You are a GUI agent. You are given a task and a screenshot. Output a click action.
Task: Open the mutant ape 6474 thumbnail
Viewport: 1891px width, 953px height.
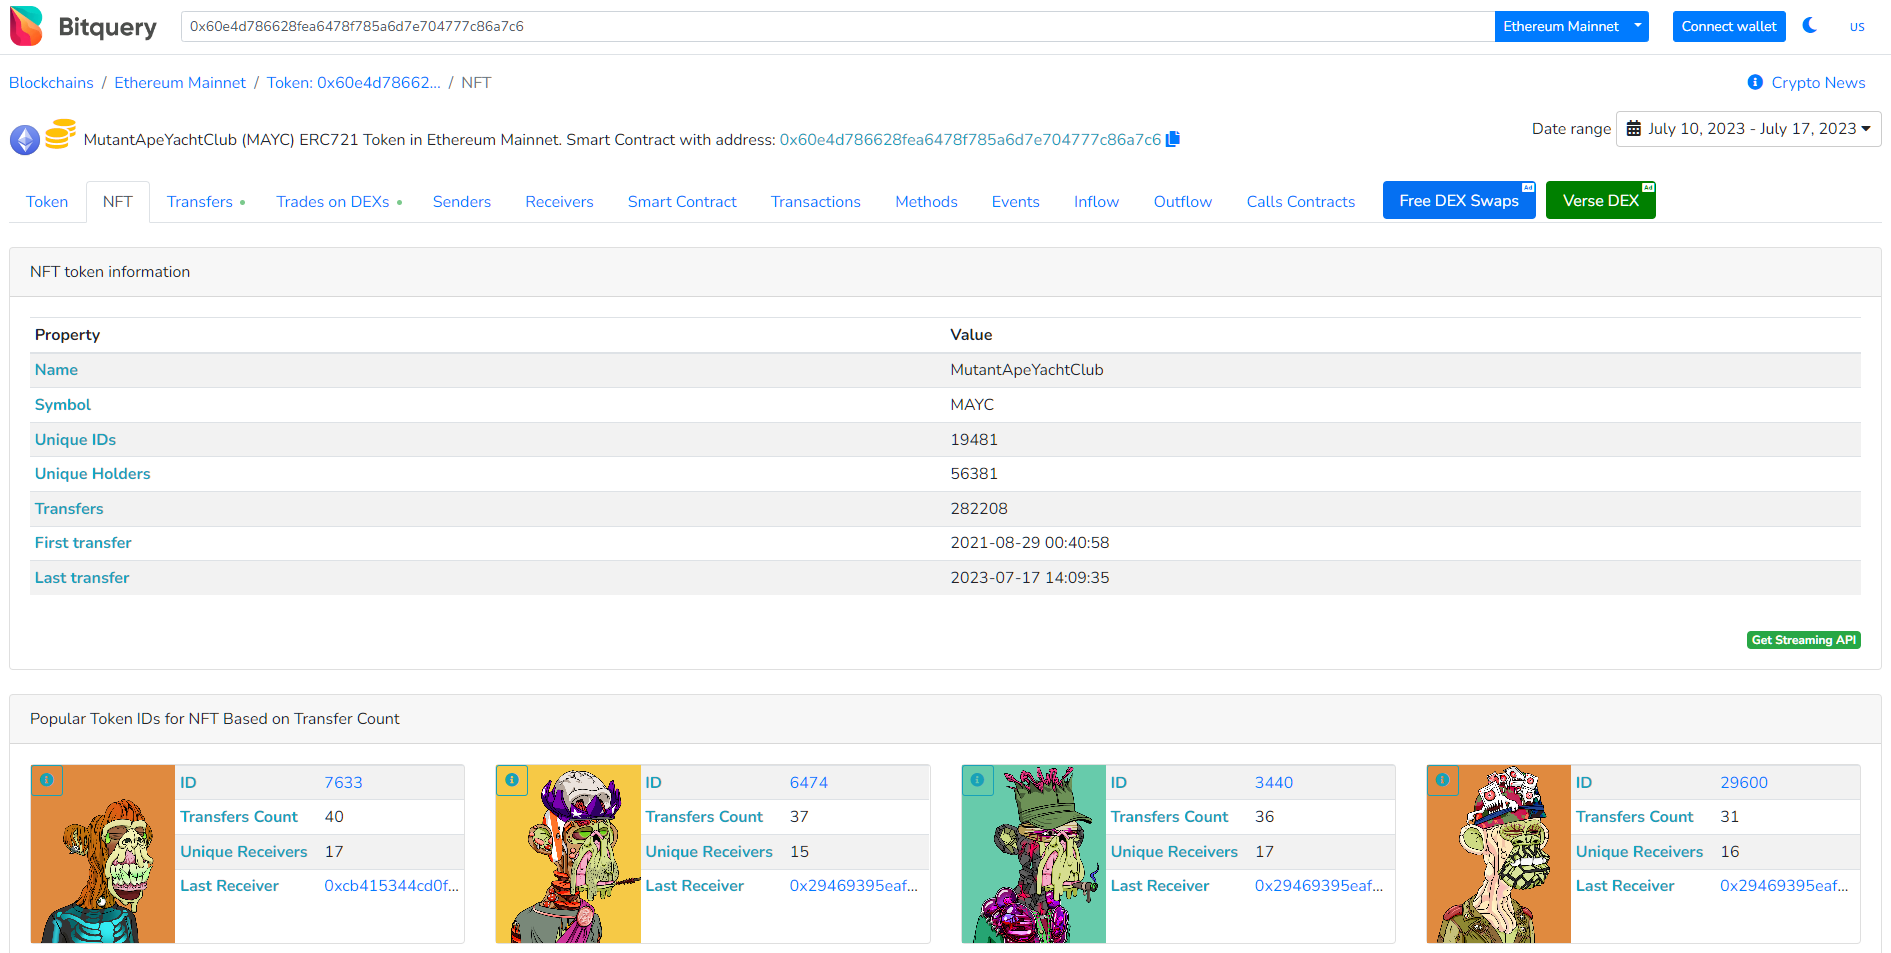[x=568, y=854]
